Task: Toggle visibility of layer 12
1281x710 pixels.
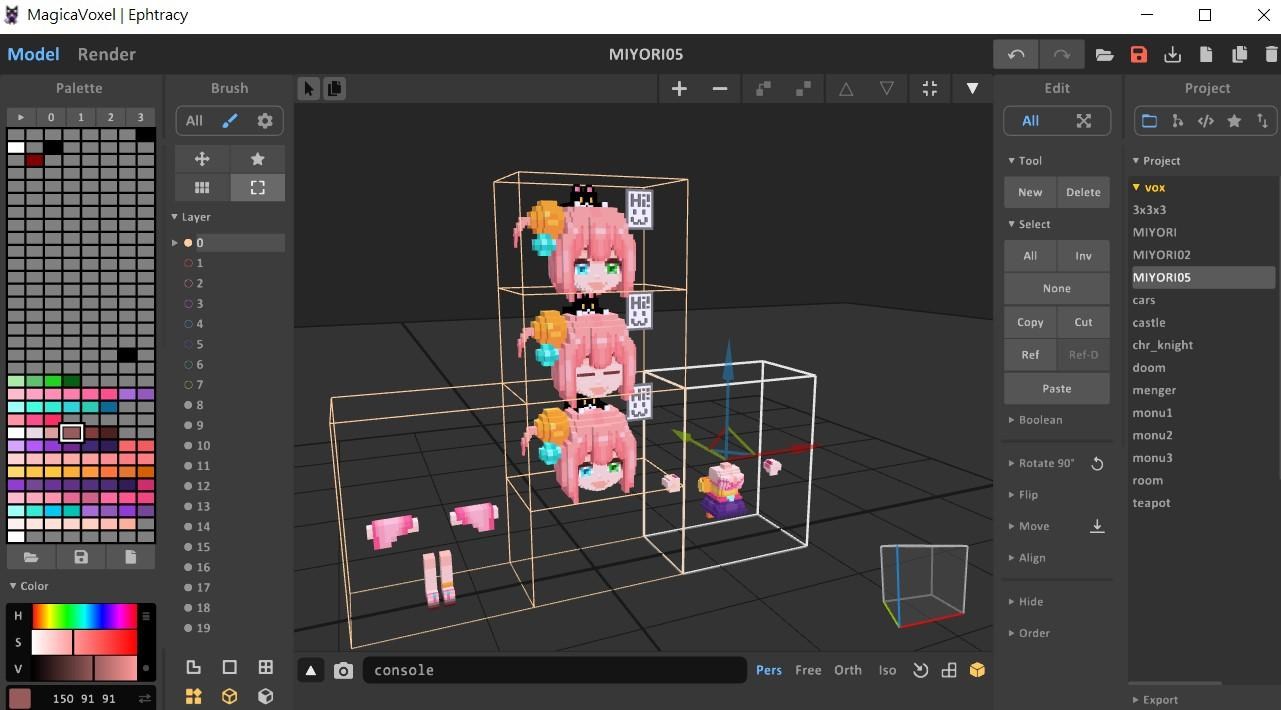Action: (x=188, y=486)
